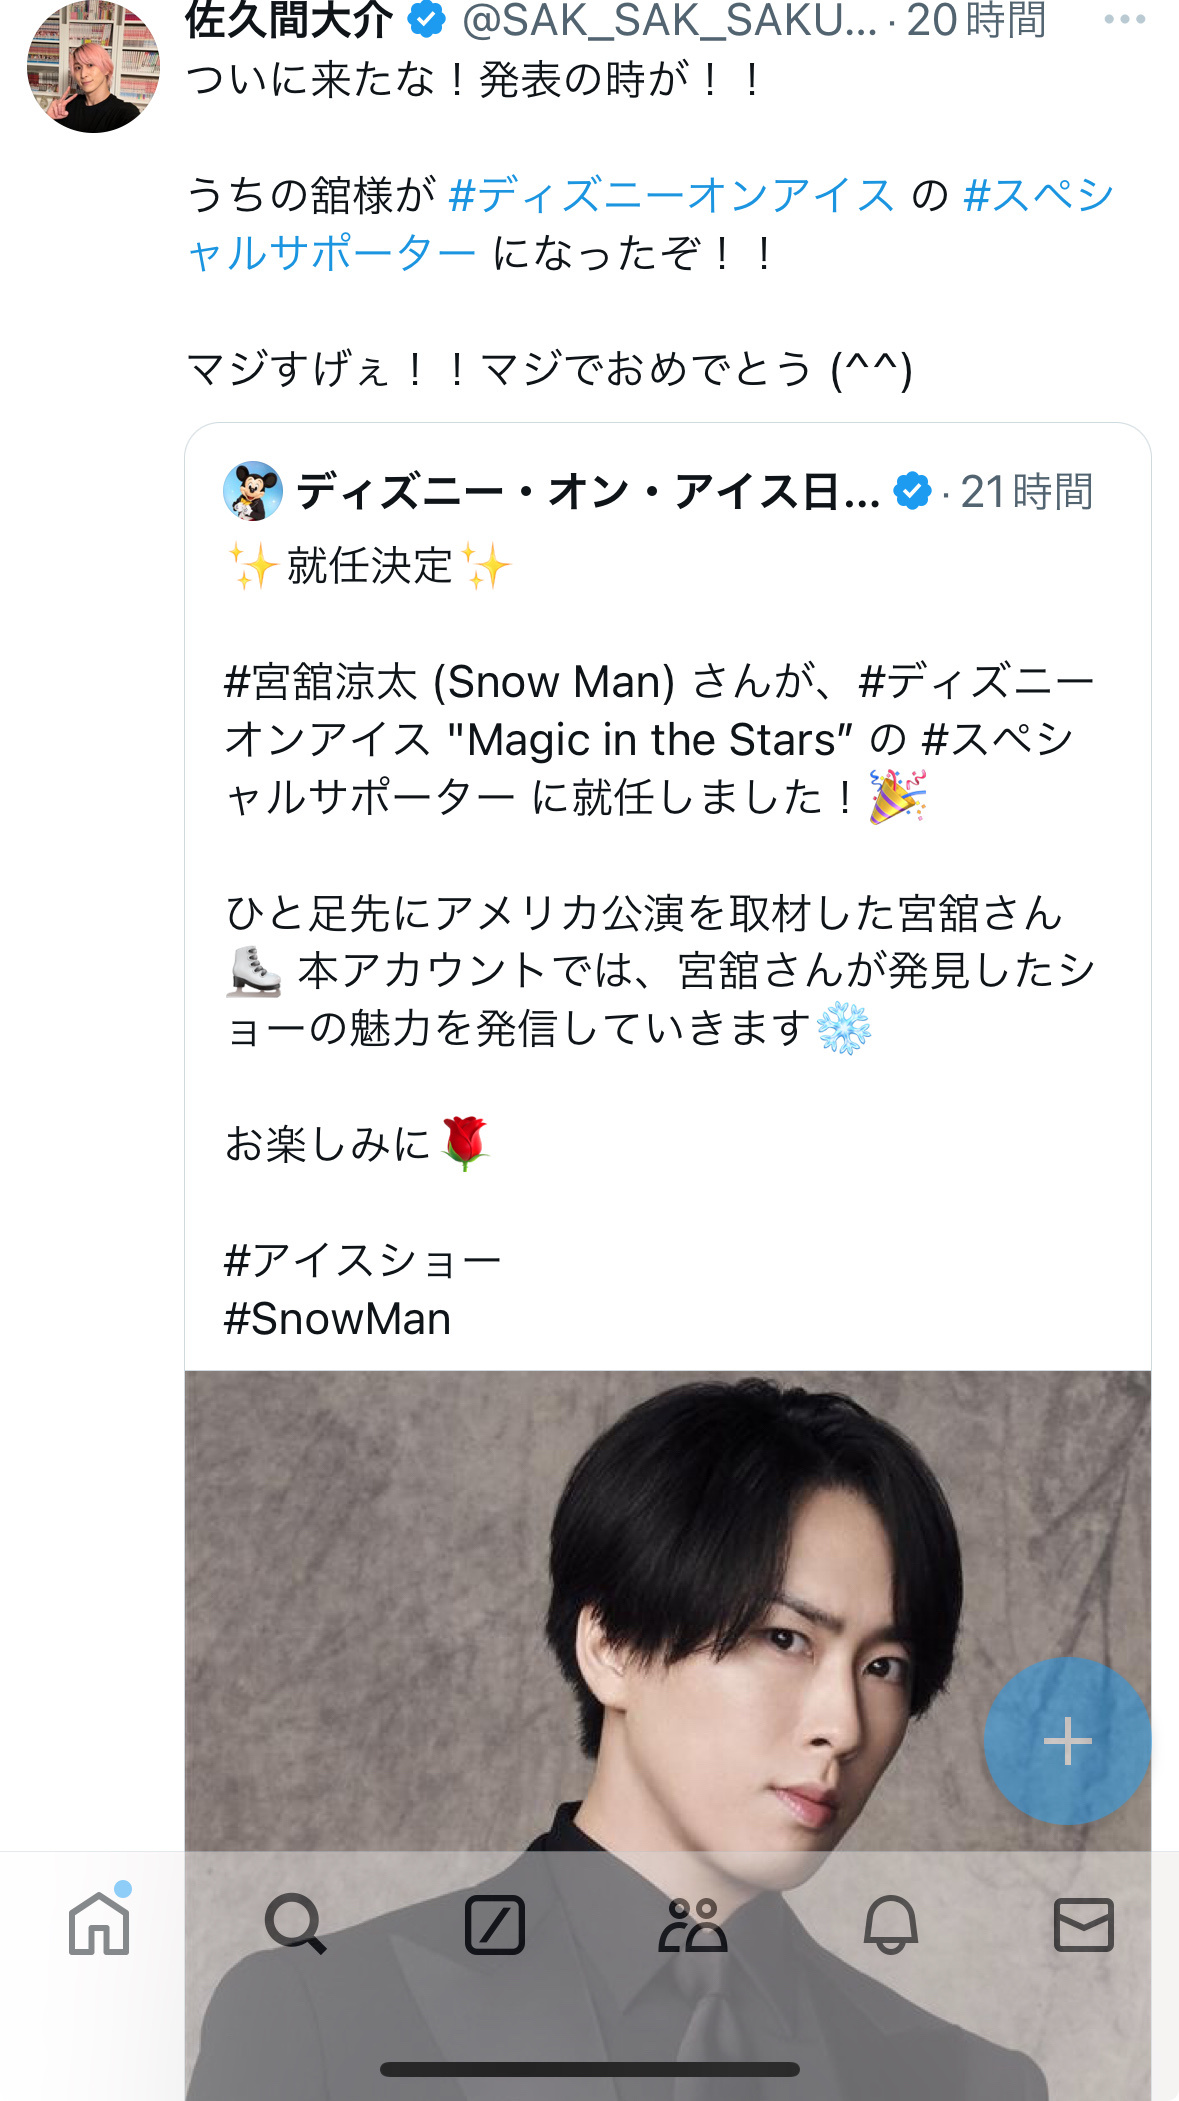Open hashtag #ディズニーオンアイス link
Screen dimensions: 1179x2101
point(672,195)
